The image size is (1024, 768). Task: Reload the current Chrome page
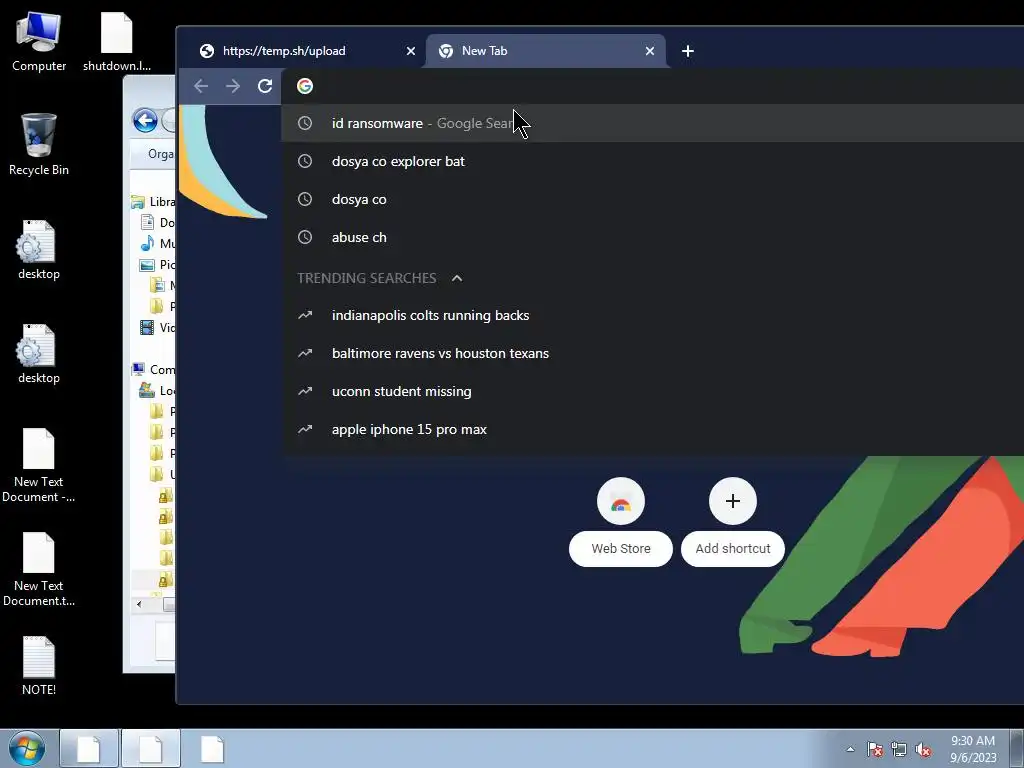(264, 86)
